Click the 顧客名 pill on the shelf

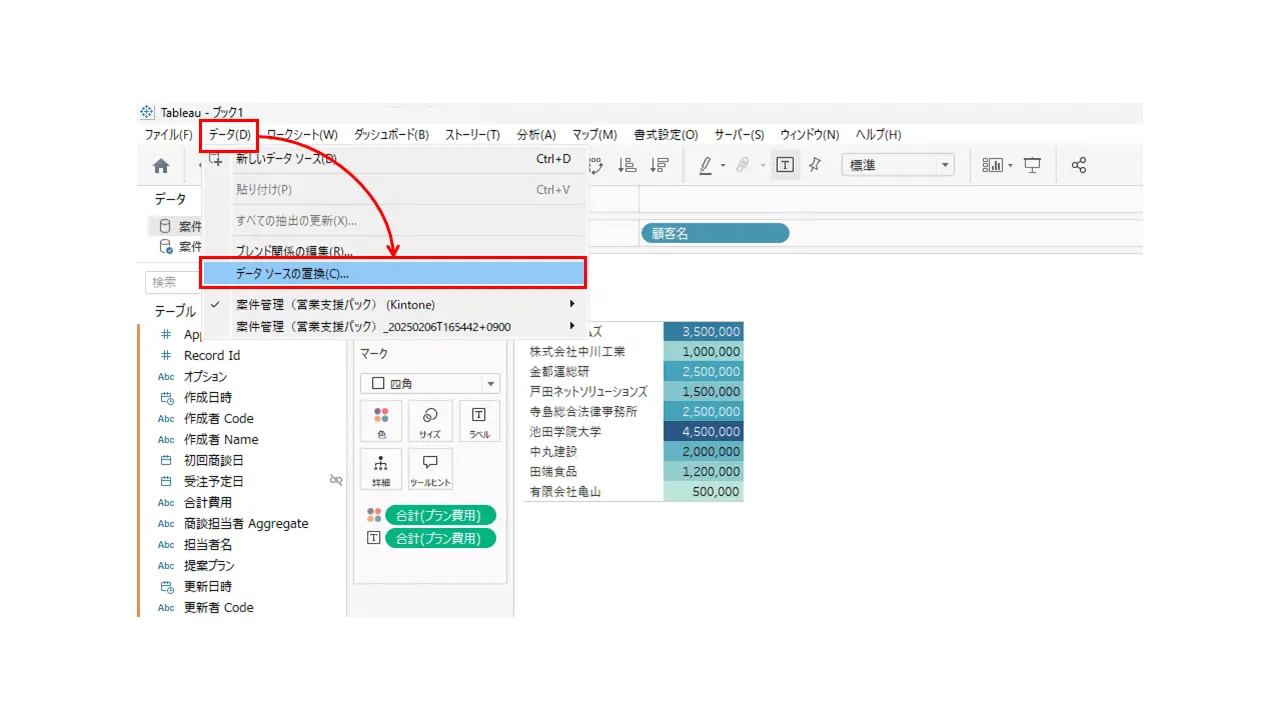pos(715,233)
